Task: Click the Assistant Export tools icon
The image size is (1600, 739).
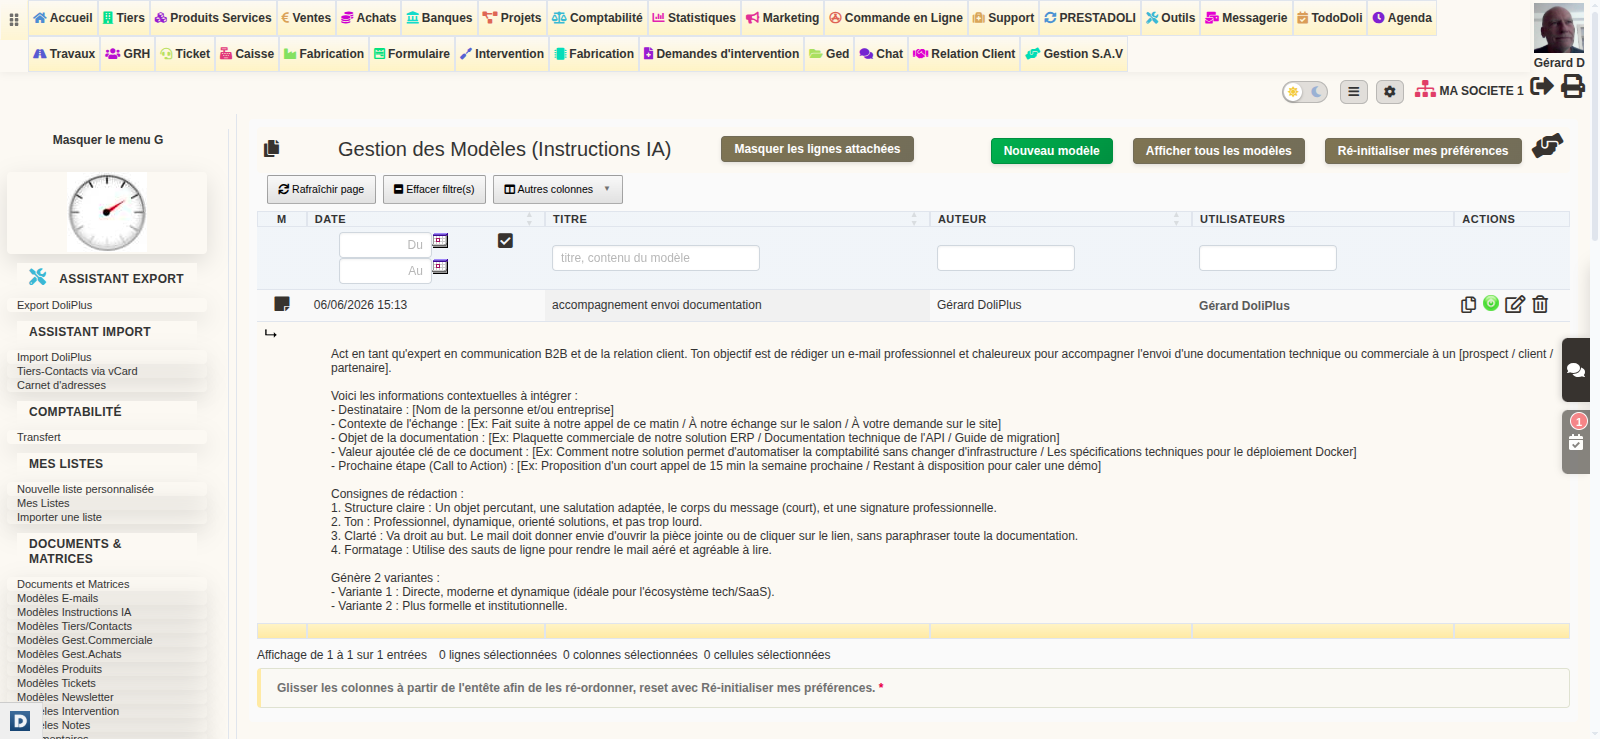Action: tap(38, 277)
